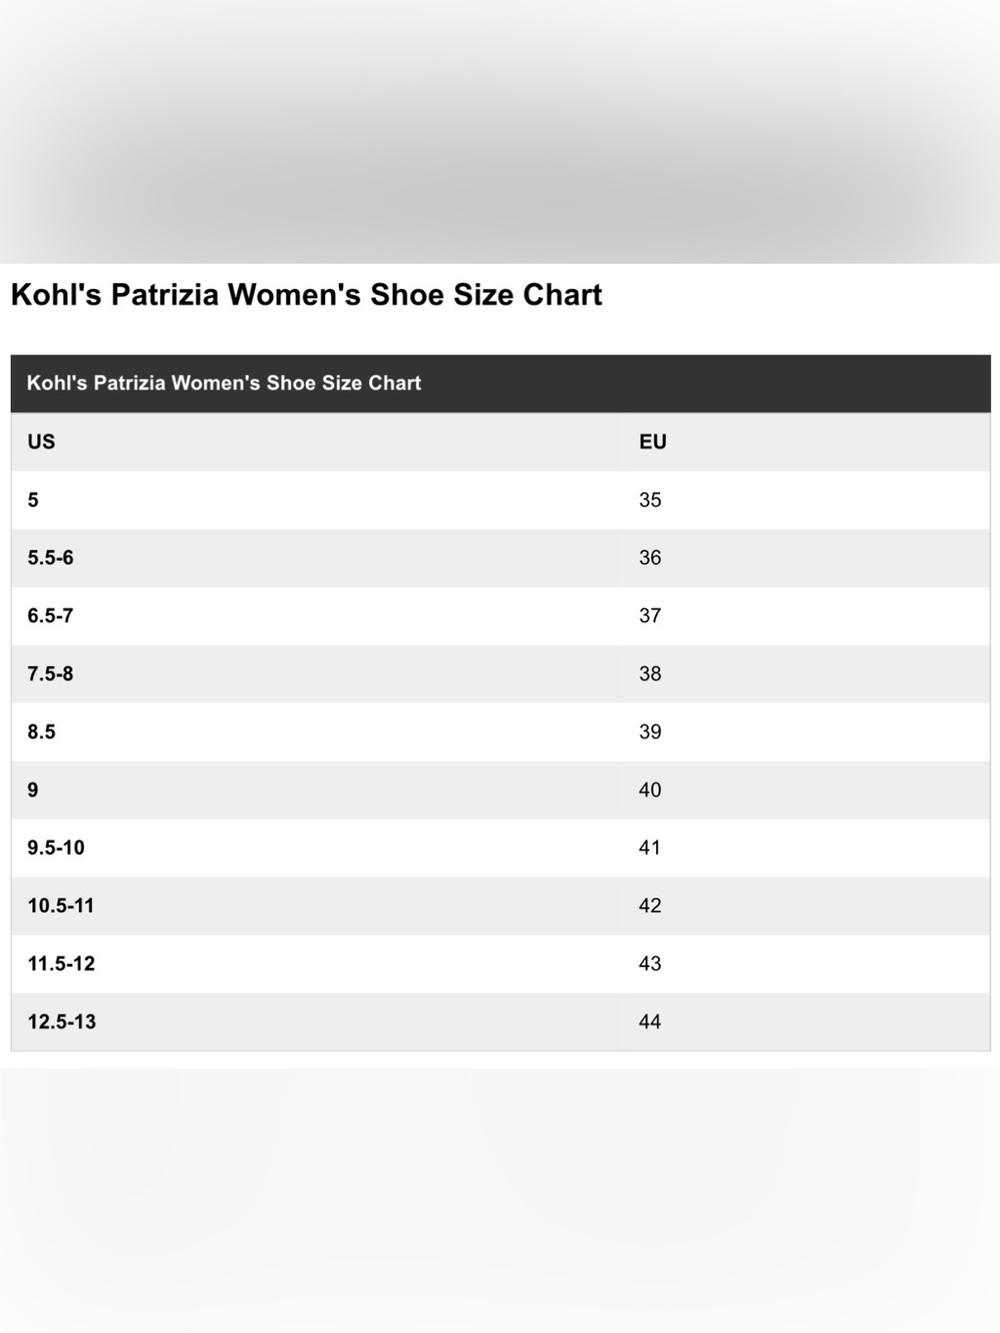Select the US size 5 cell

click(x=316, y=500)
